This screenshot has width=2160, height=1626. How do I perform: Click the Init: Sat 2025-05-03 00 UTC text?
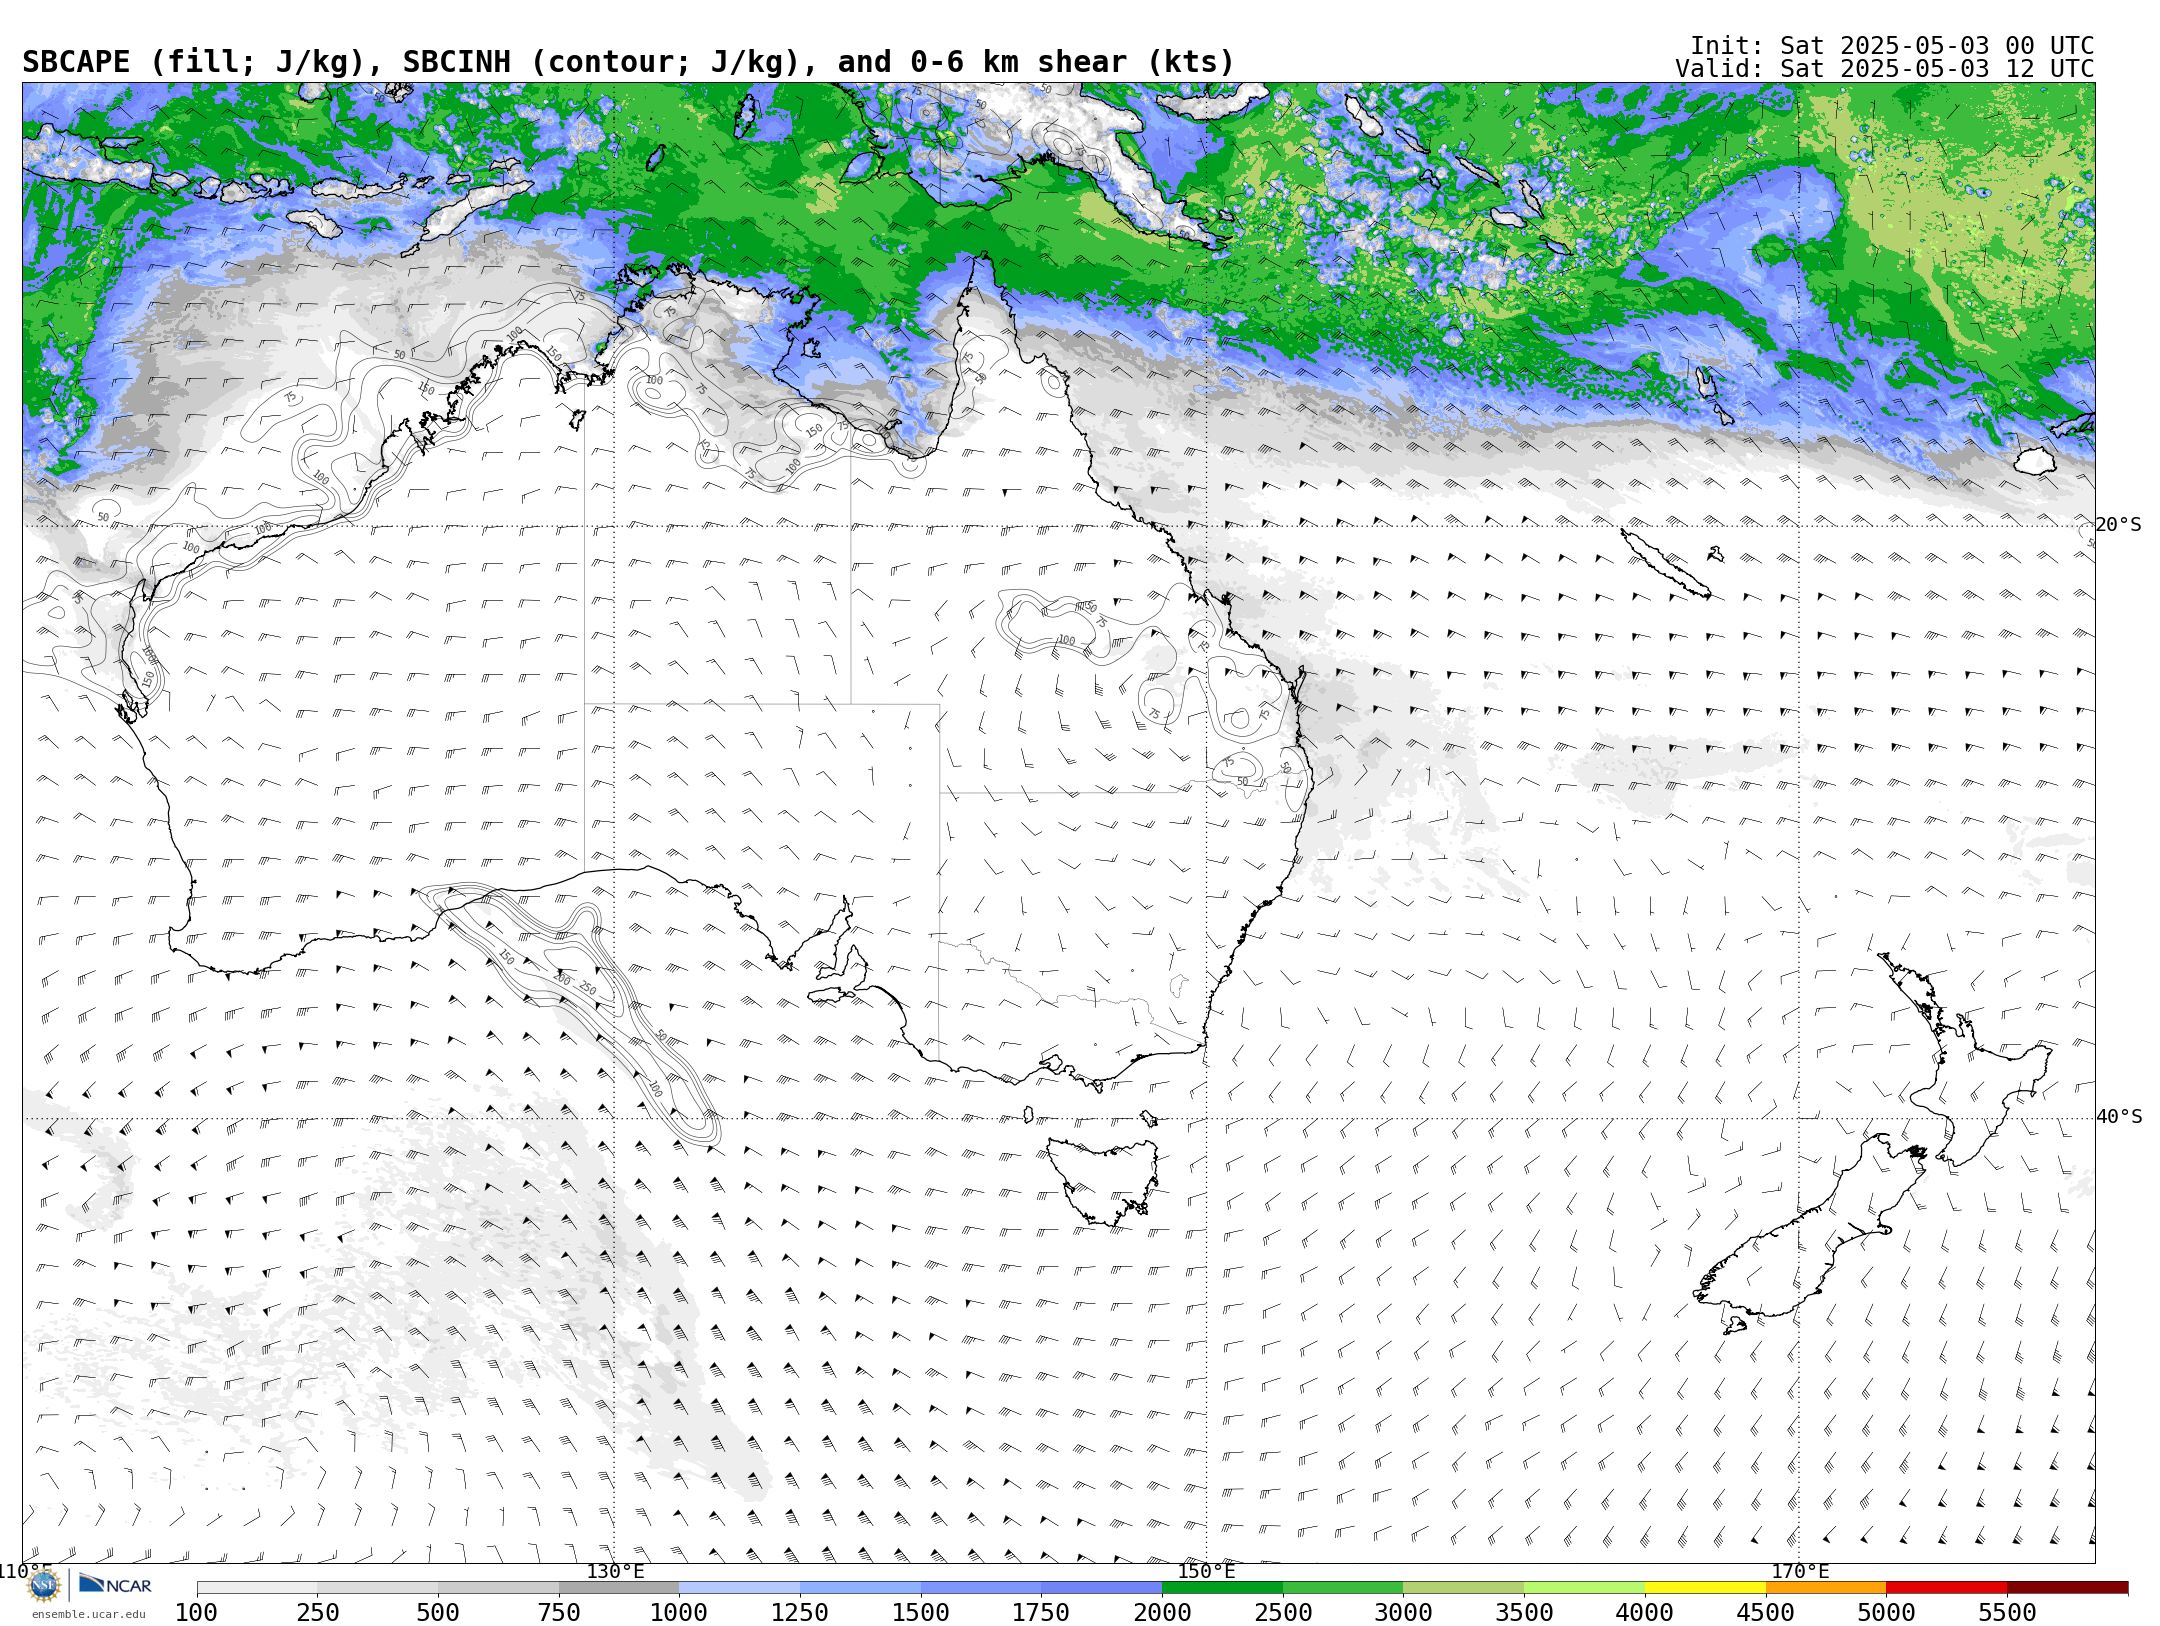pyautogui.click(x=1892, y=46)
